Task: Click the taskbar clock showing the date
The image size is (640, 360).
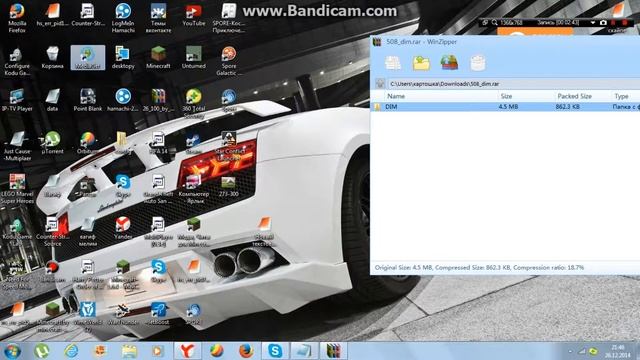Action: (x=618, y=351)
